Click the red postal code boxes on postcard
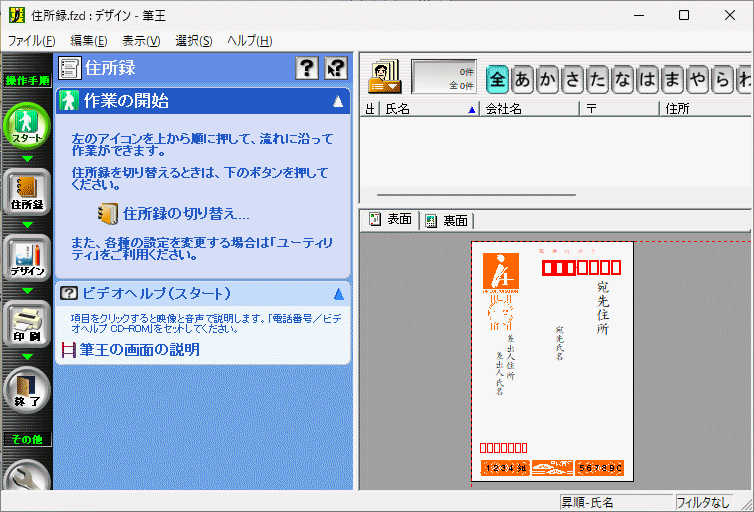 point(581,268)
